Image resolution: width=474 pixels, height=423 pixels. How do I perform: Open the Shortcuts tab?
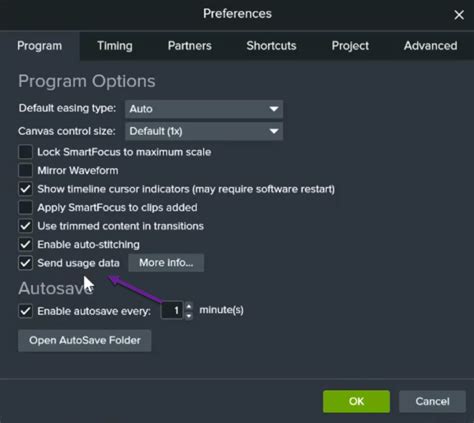click(271, 46)
